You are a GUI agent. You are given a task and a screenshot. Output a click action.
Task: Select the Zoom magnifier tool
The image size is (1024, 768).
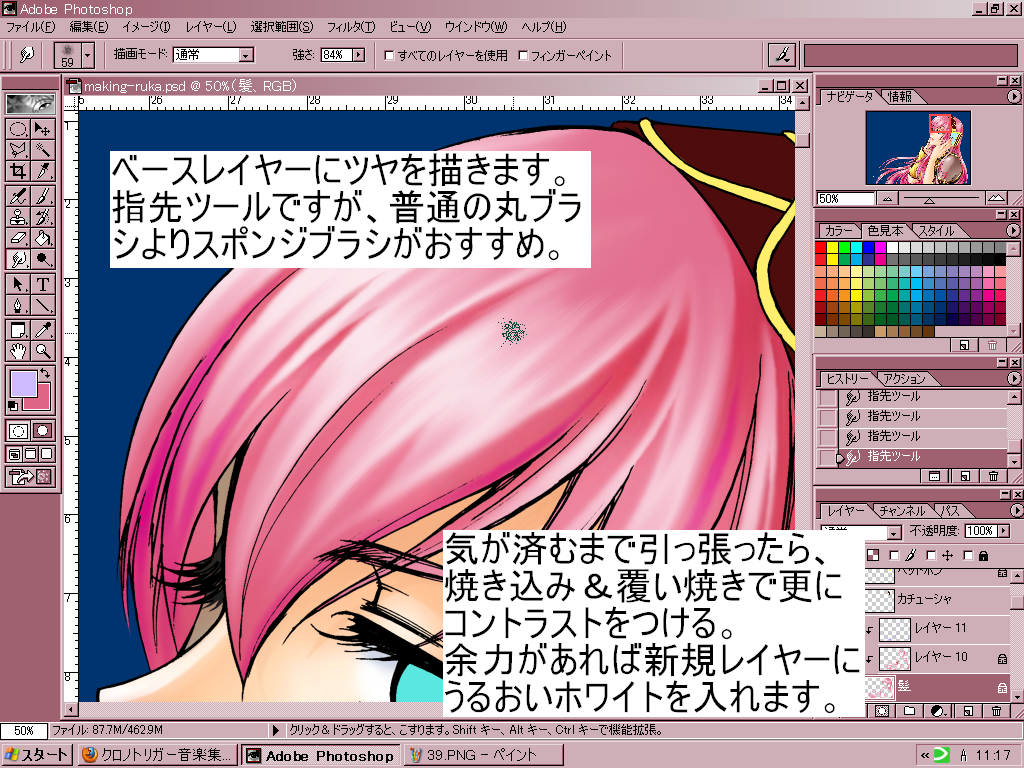[x=43, y=351]
